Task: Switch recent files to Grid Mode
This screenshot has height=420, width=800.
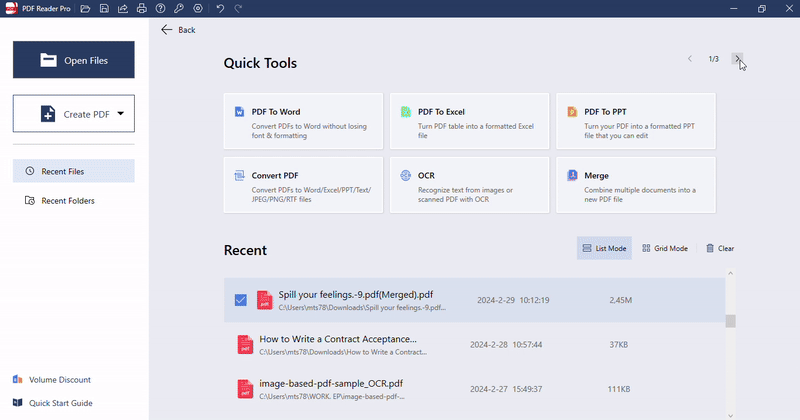Action: [665, 248]
